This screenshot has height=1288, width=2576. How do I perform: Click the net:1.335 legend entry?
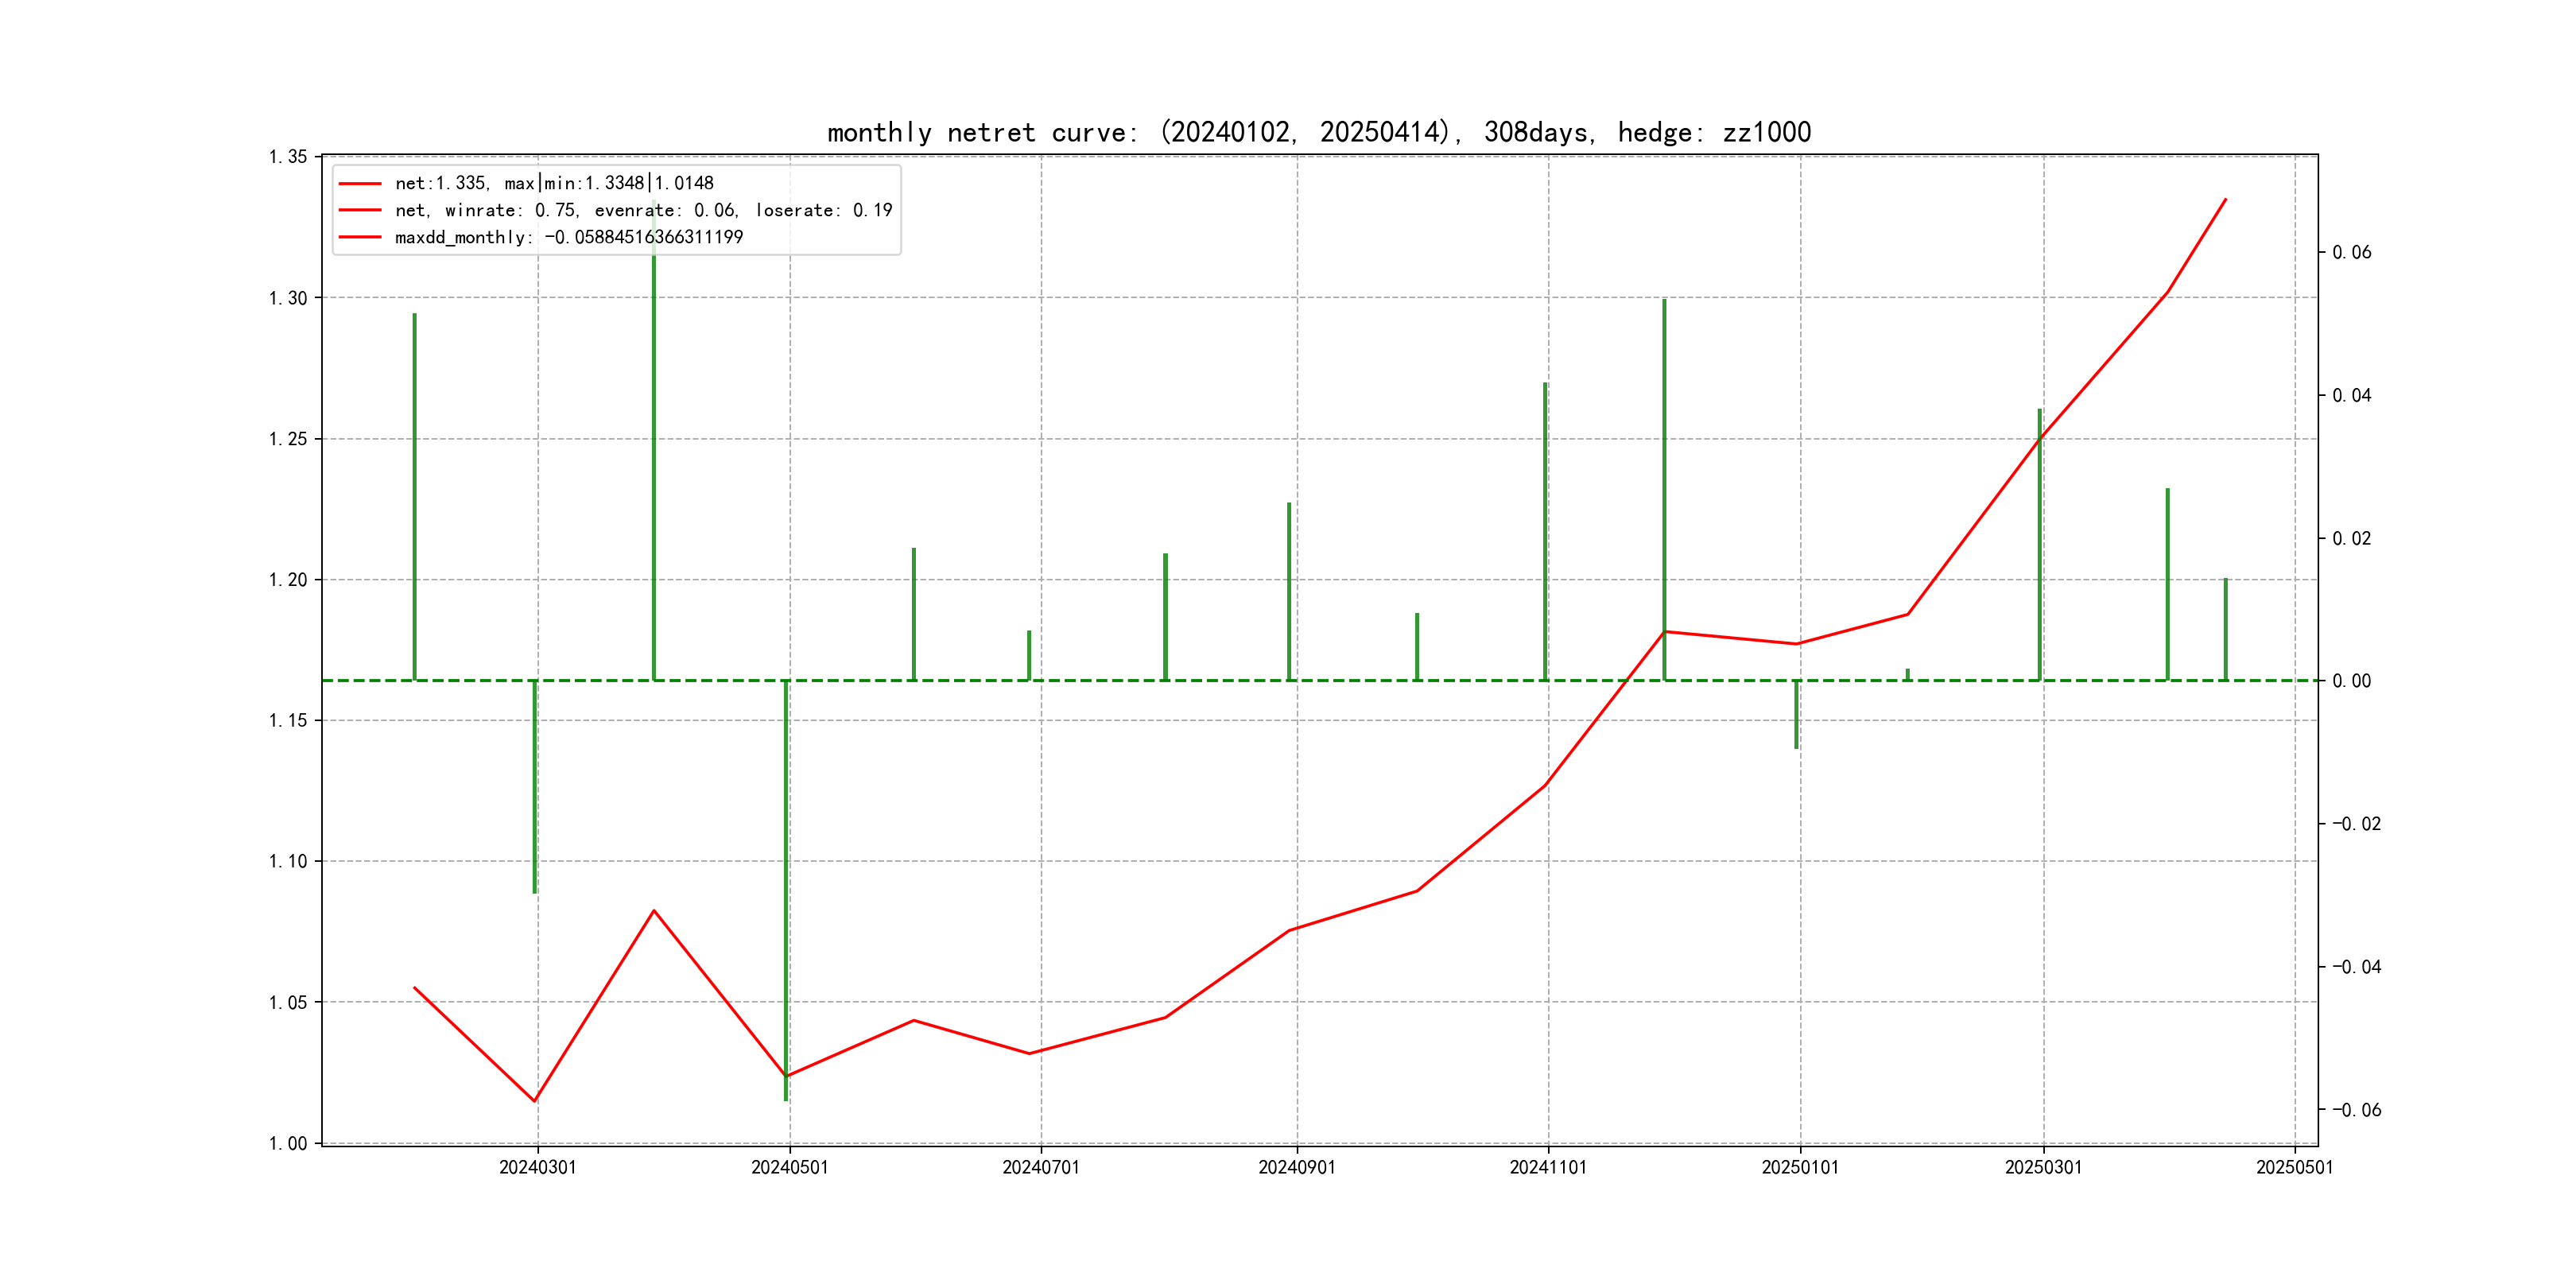click(x=554, y=183)
